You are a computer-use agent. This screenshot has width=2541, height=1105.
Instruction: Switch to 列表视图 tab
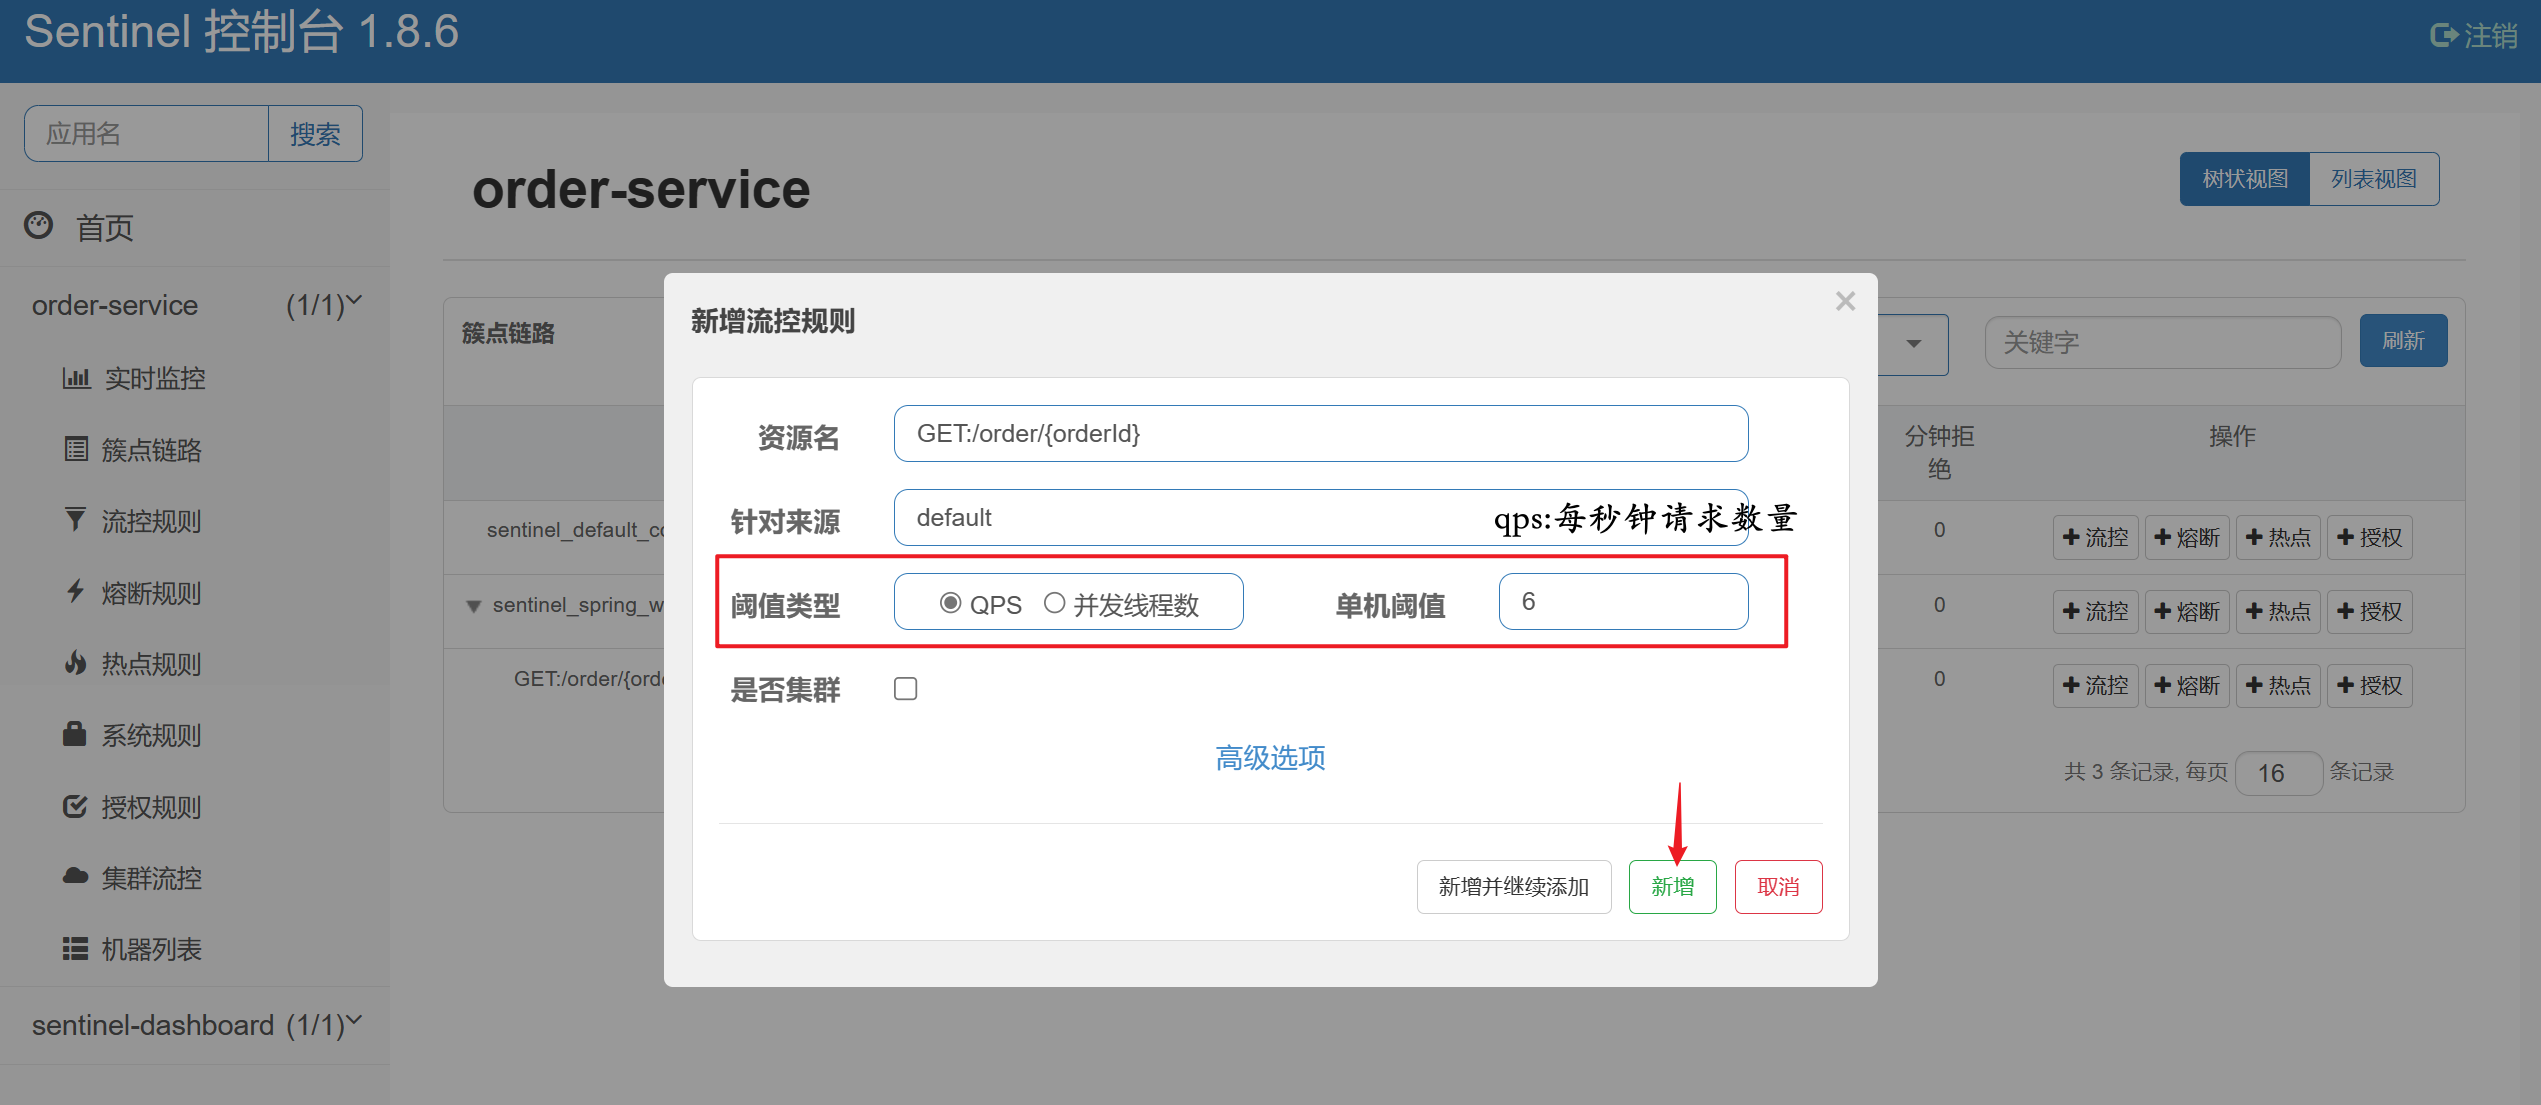2374,179
